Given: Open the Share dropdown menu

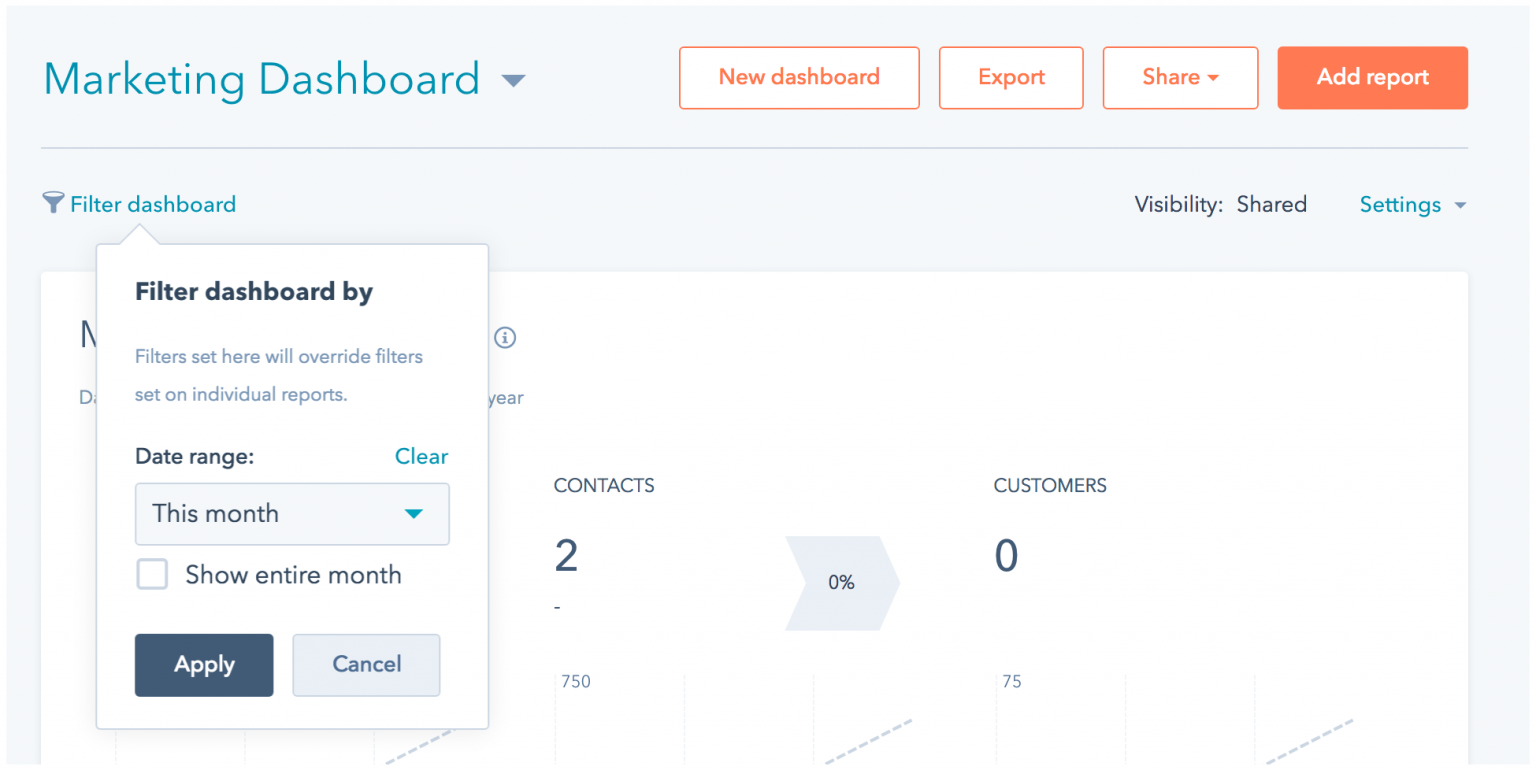Looking at the screenshot, I should pos(1180,77).
